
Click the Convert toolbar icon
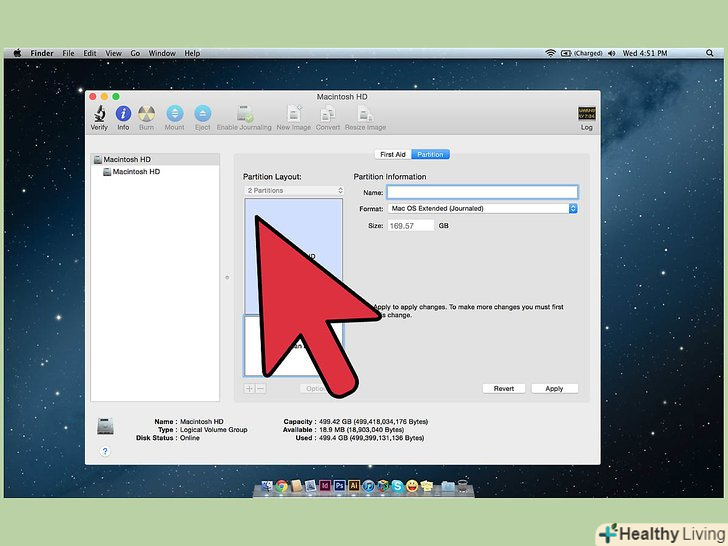pyautogui.click(x=328, y=113)
